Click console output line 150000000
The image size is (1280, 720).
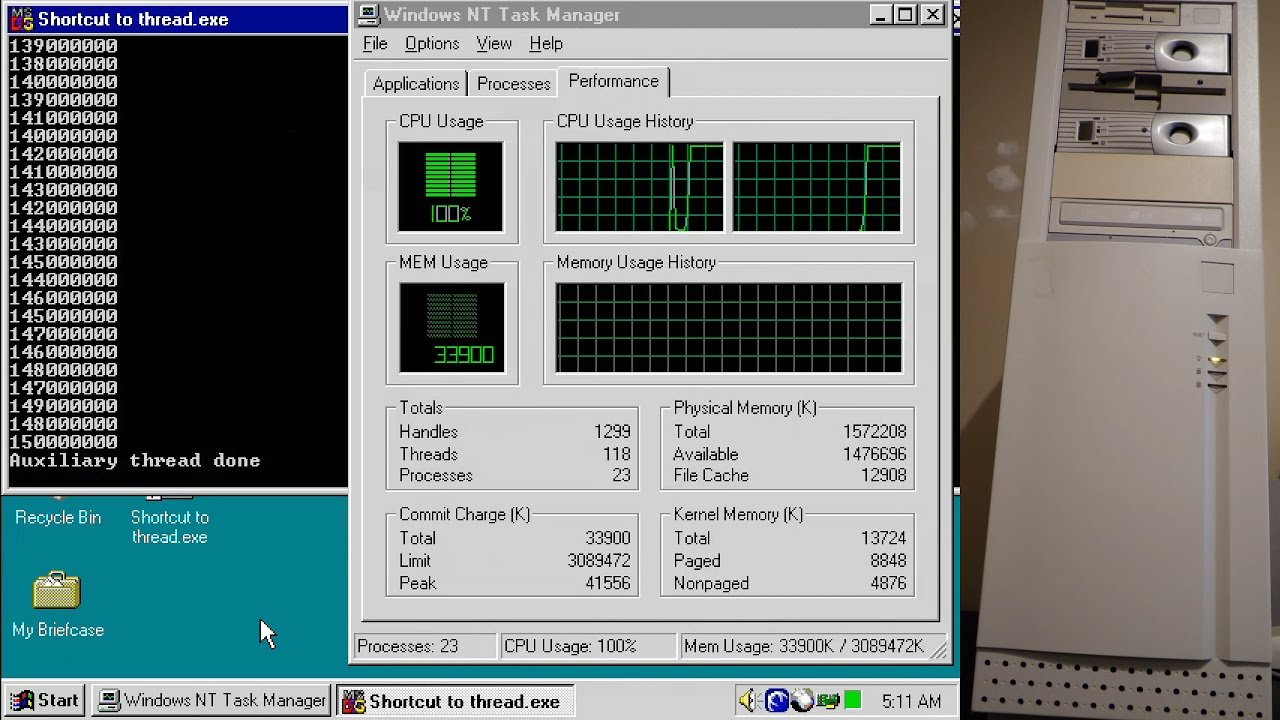point(63,442)
